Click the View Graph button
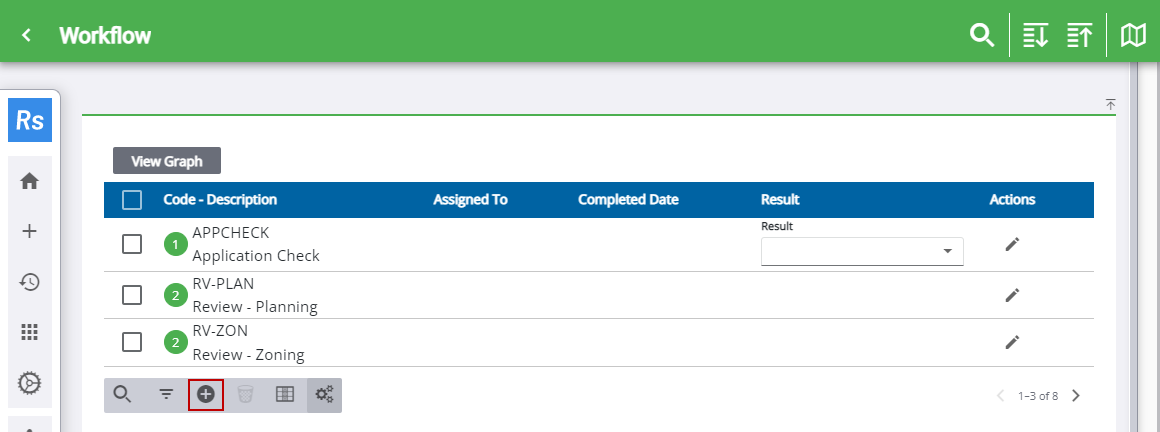Image resolution: width=1160 pixels, height=432 pixels. tap(167, 161)
